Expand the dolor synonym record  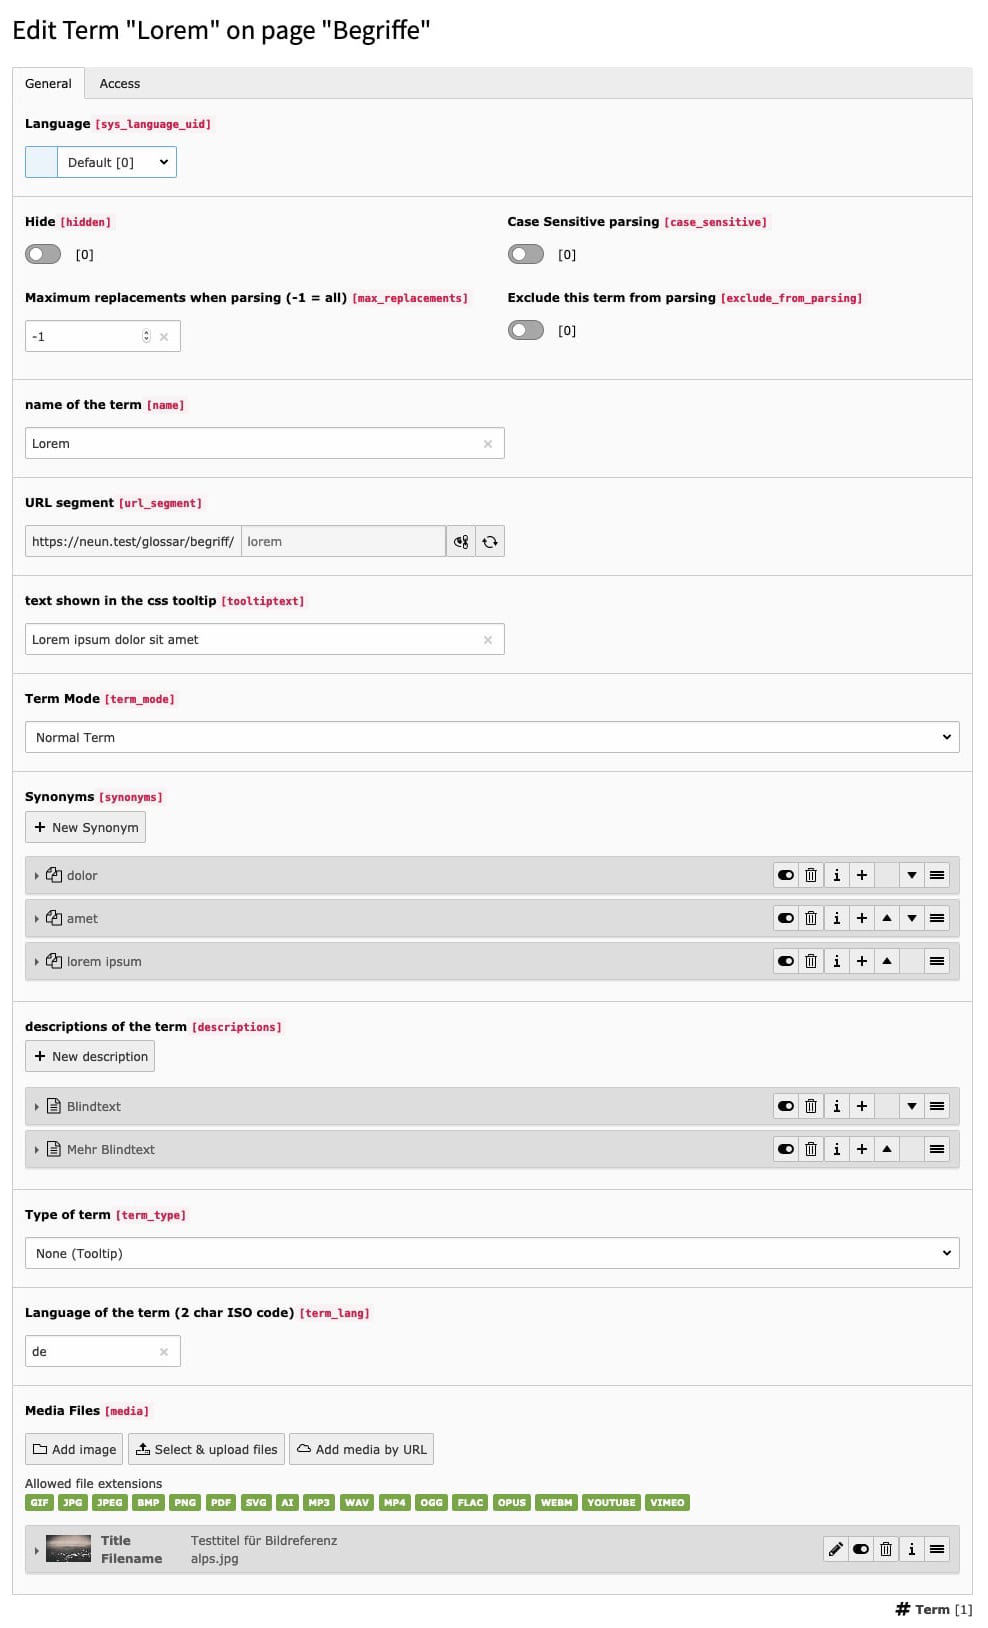pyautogui.click(x=37, y=876)
